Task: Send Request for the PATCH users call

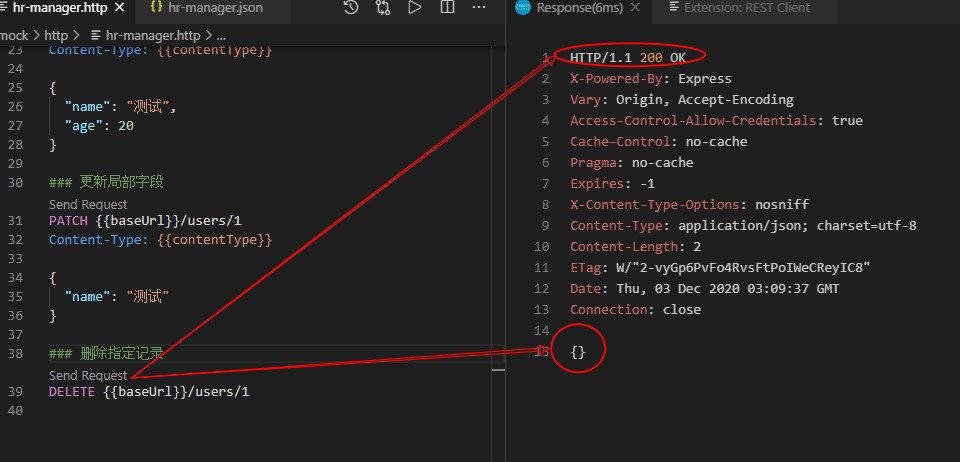Action: click(88, 204)
